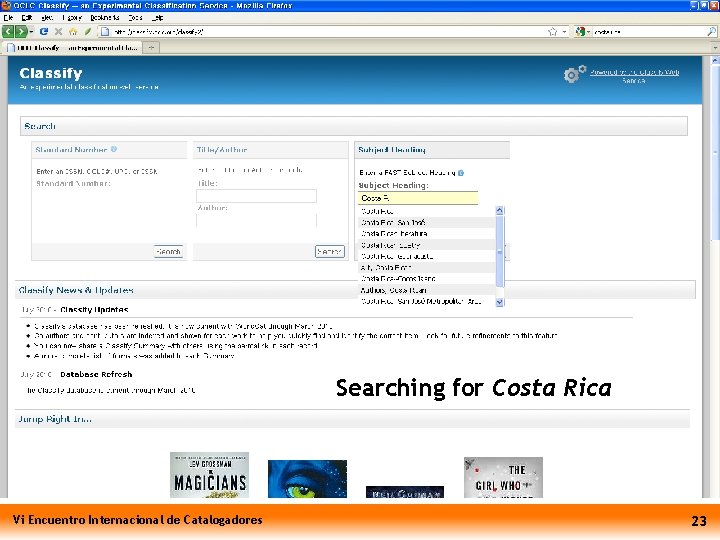Image resolution: width=720 pixels, height=540 pixels.
Task: Open the Classify Web Service link
Action: click(634, 76)
